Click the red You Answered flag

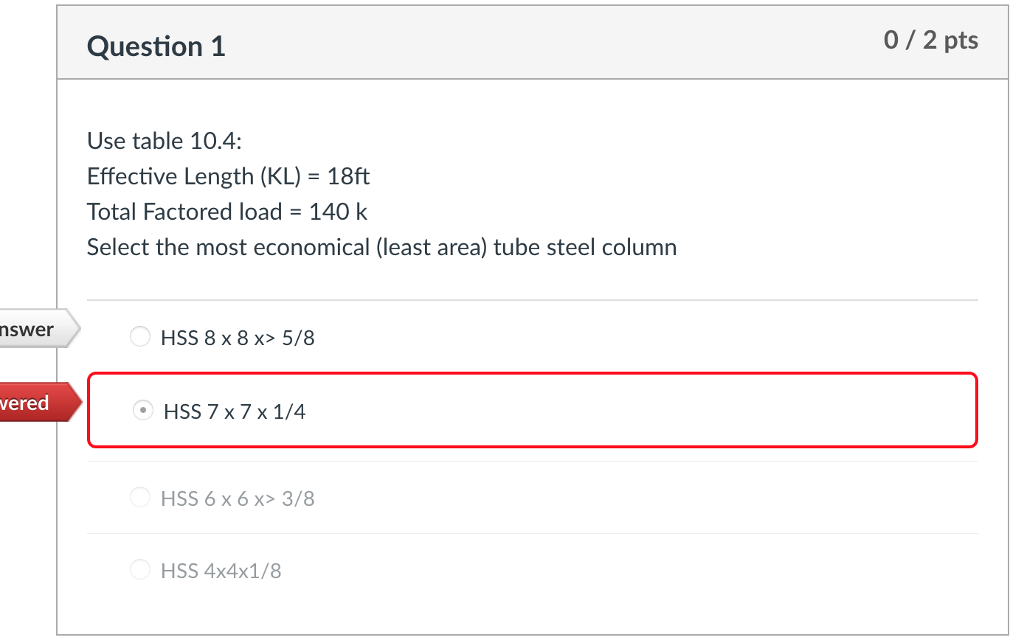(30, 403)
